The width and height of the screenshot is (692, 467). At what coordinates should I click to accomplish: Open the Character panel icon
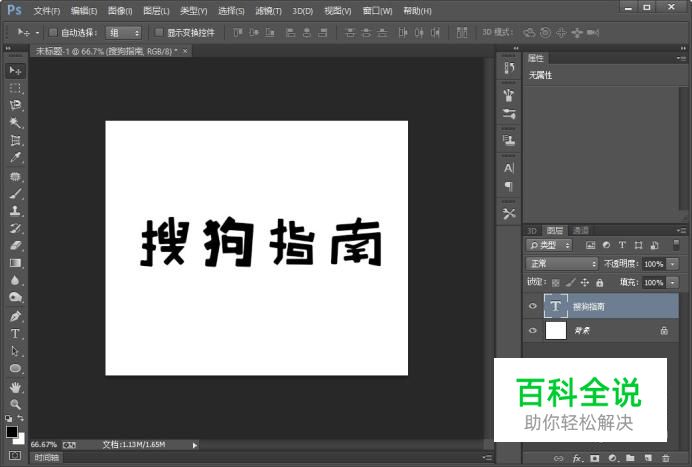509,168
